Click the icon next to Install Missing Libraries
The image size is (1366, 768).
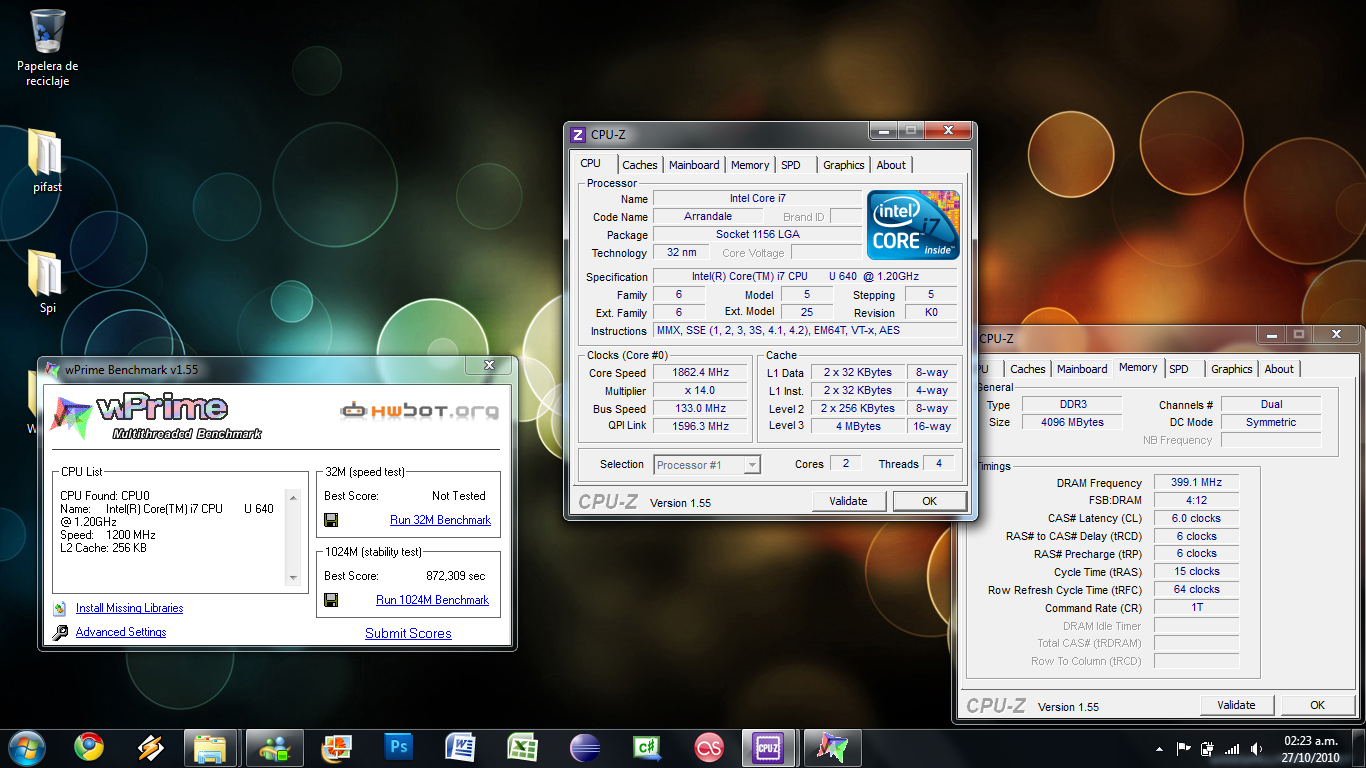[60, 608]
